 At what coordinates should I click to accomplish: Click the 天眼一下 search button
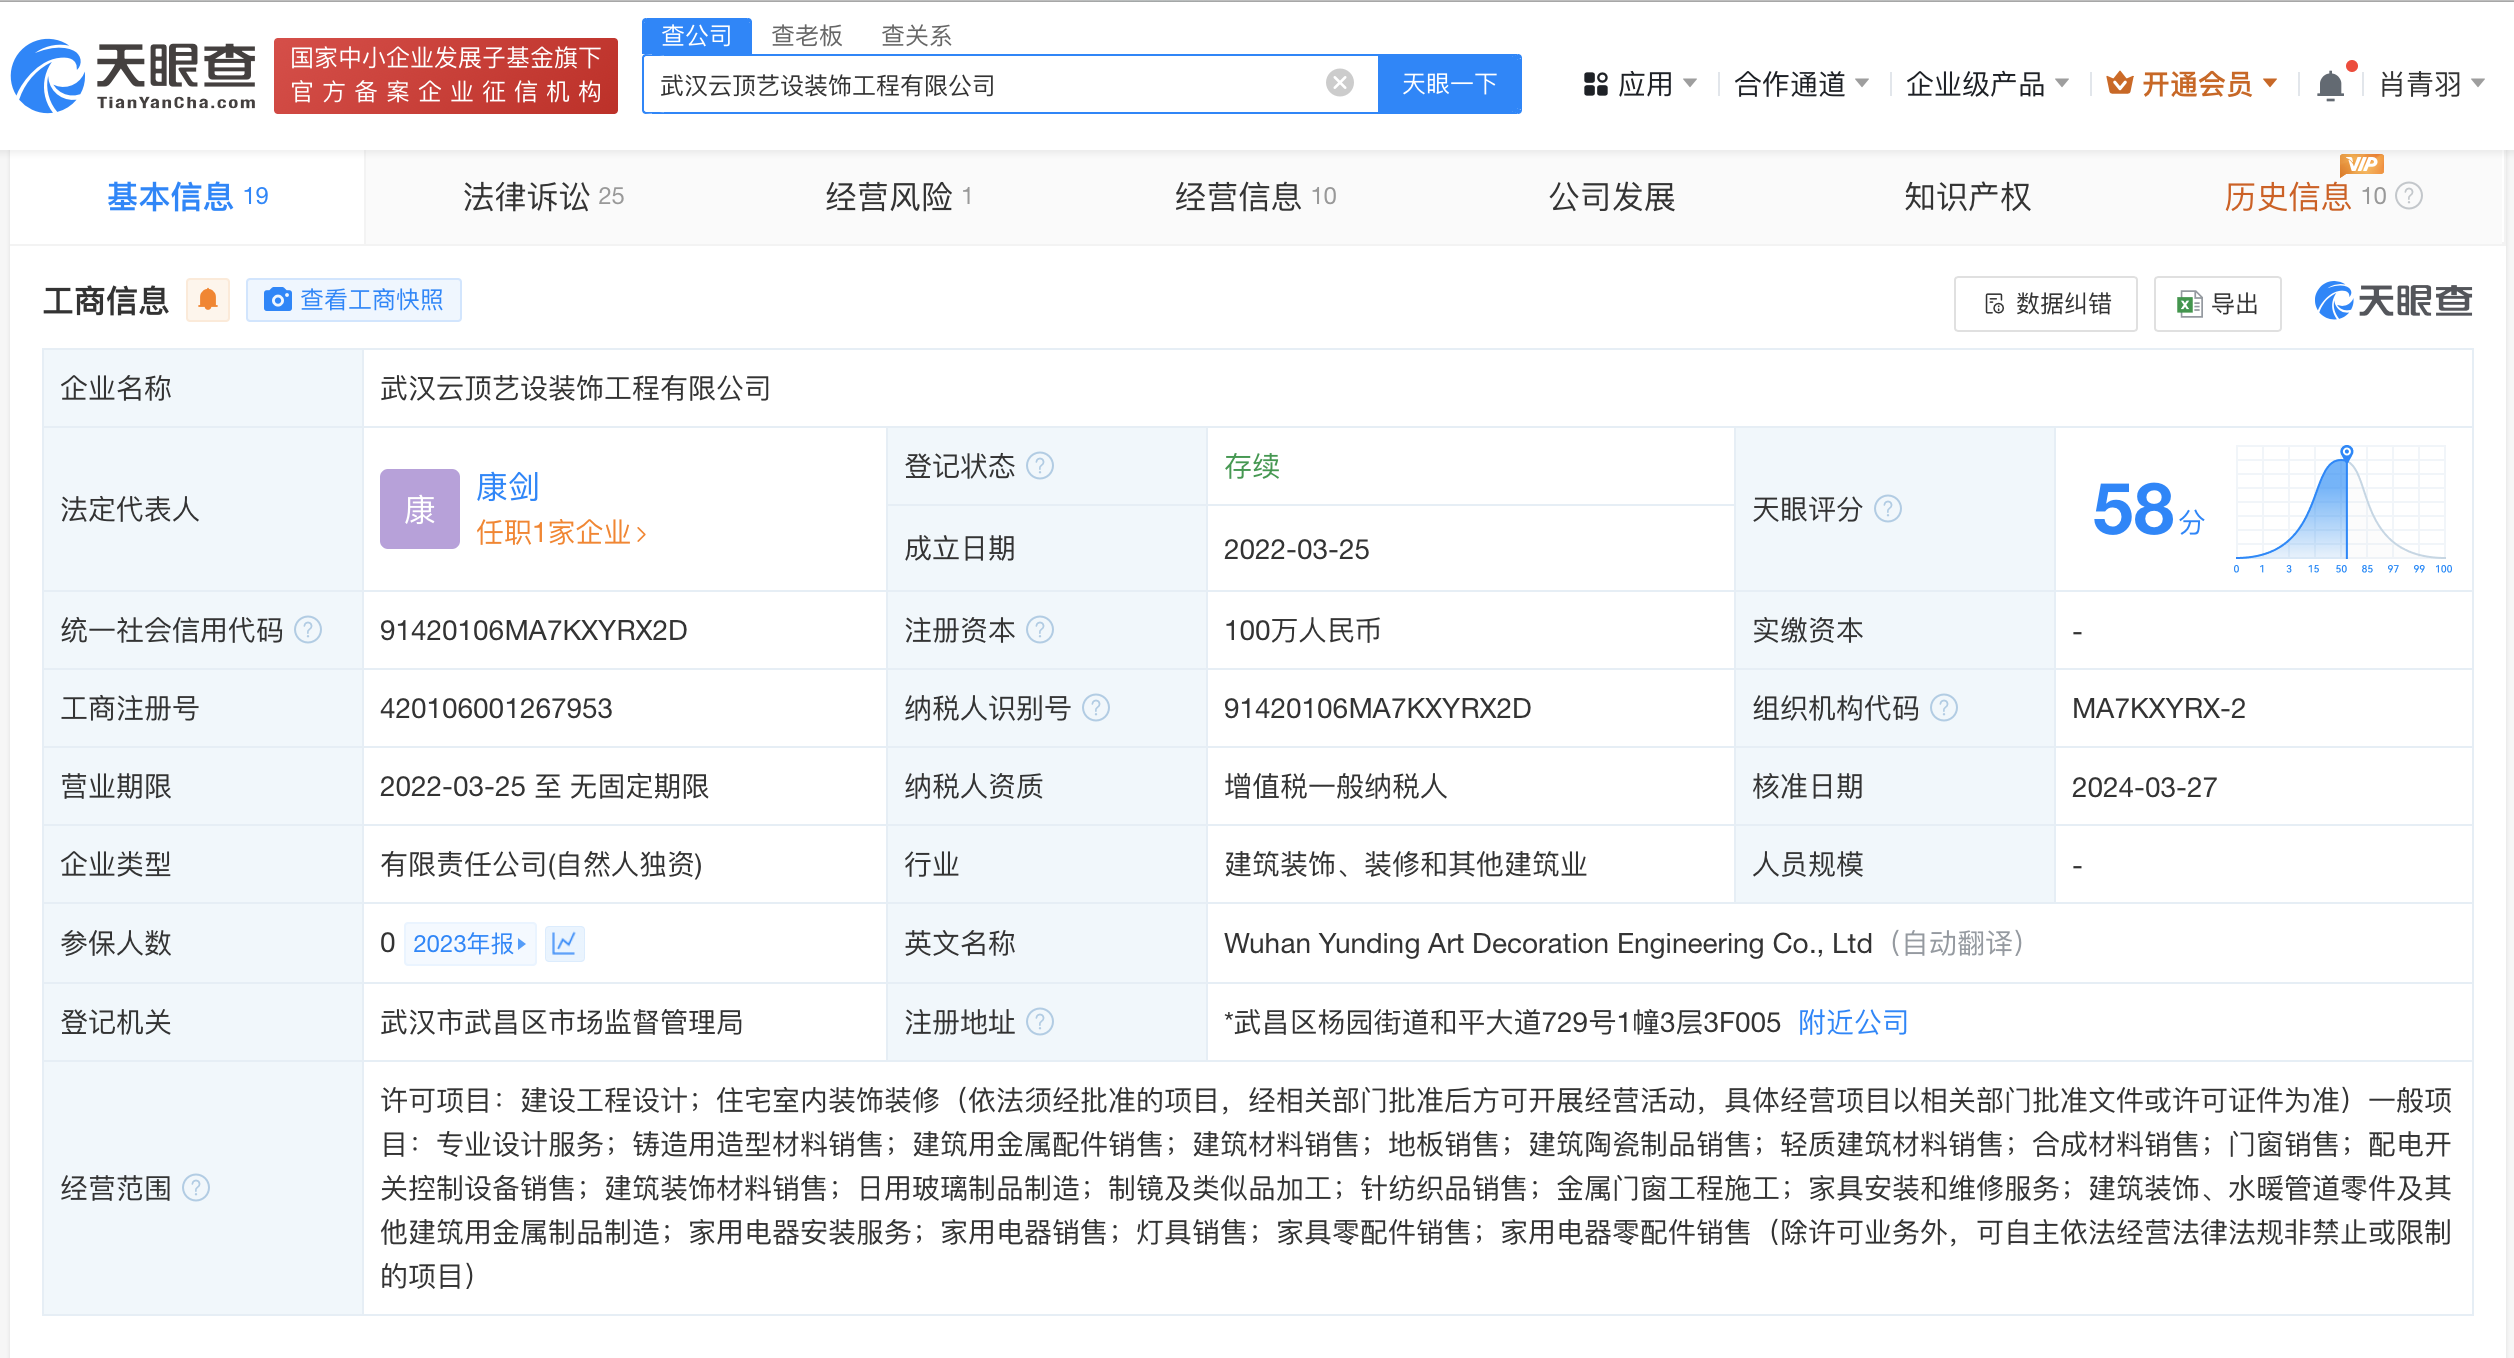[x=1449, y=84]
